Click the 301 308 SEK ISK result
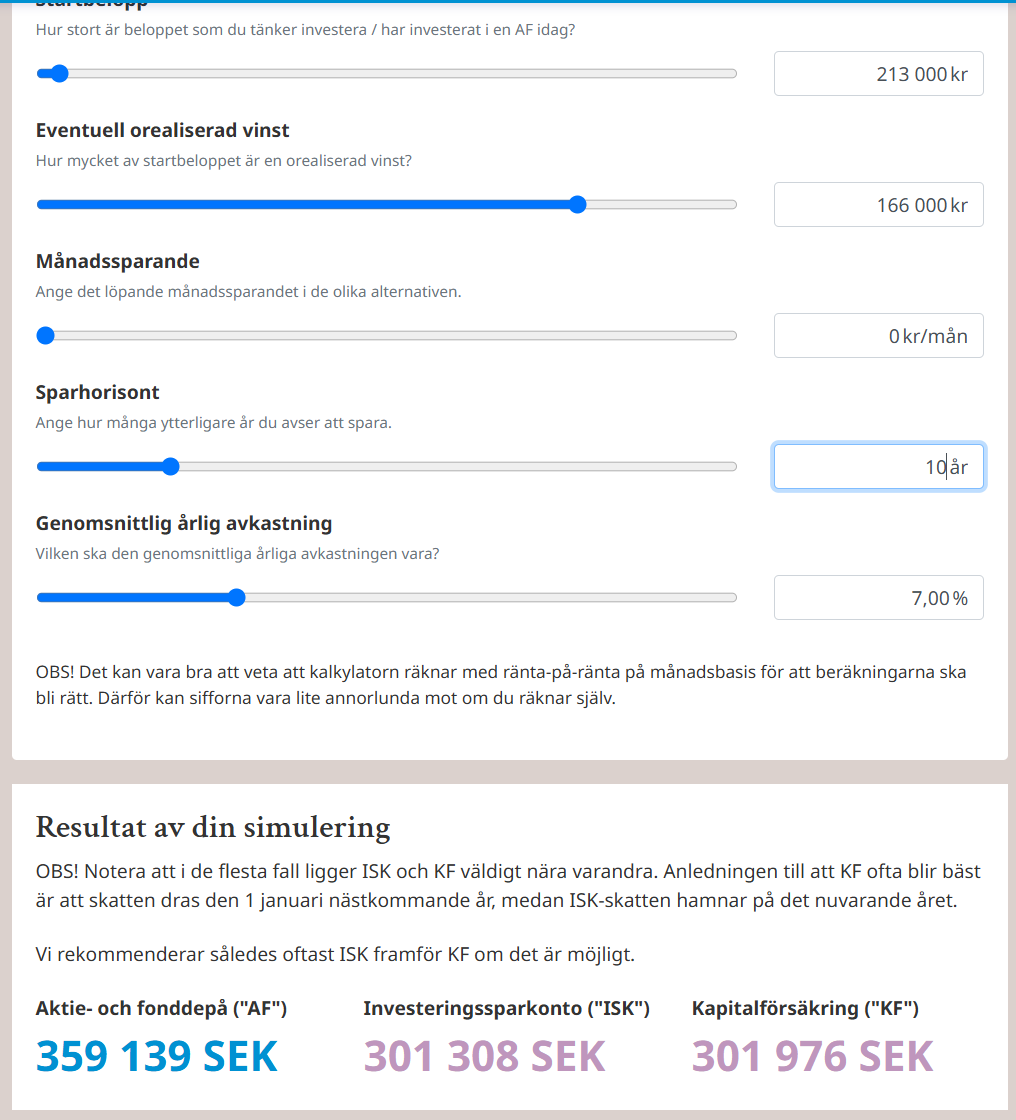 [485, 1057]
